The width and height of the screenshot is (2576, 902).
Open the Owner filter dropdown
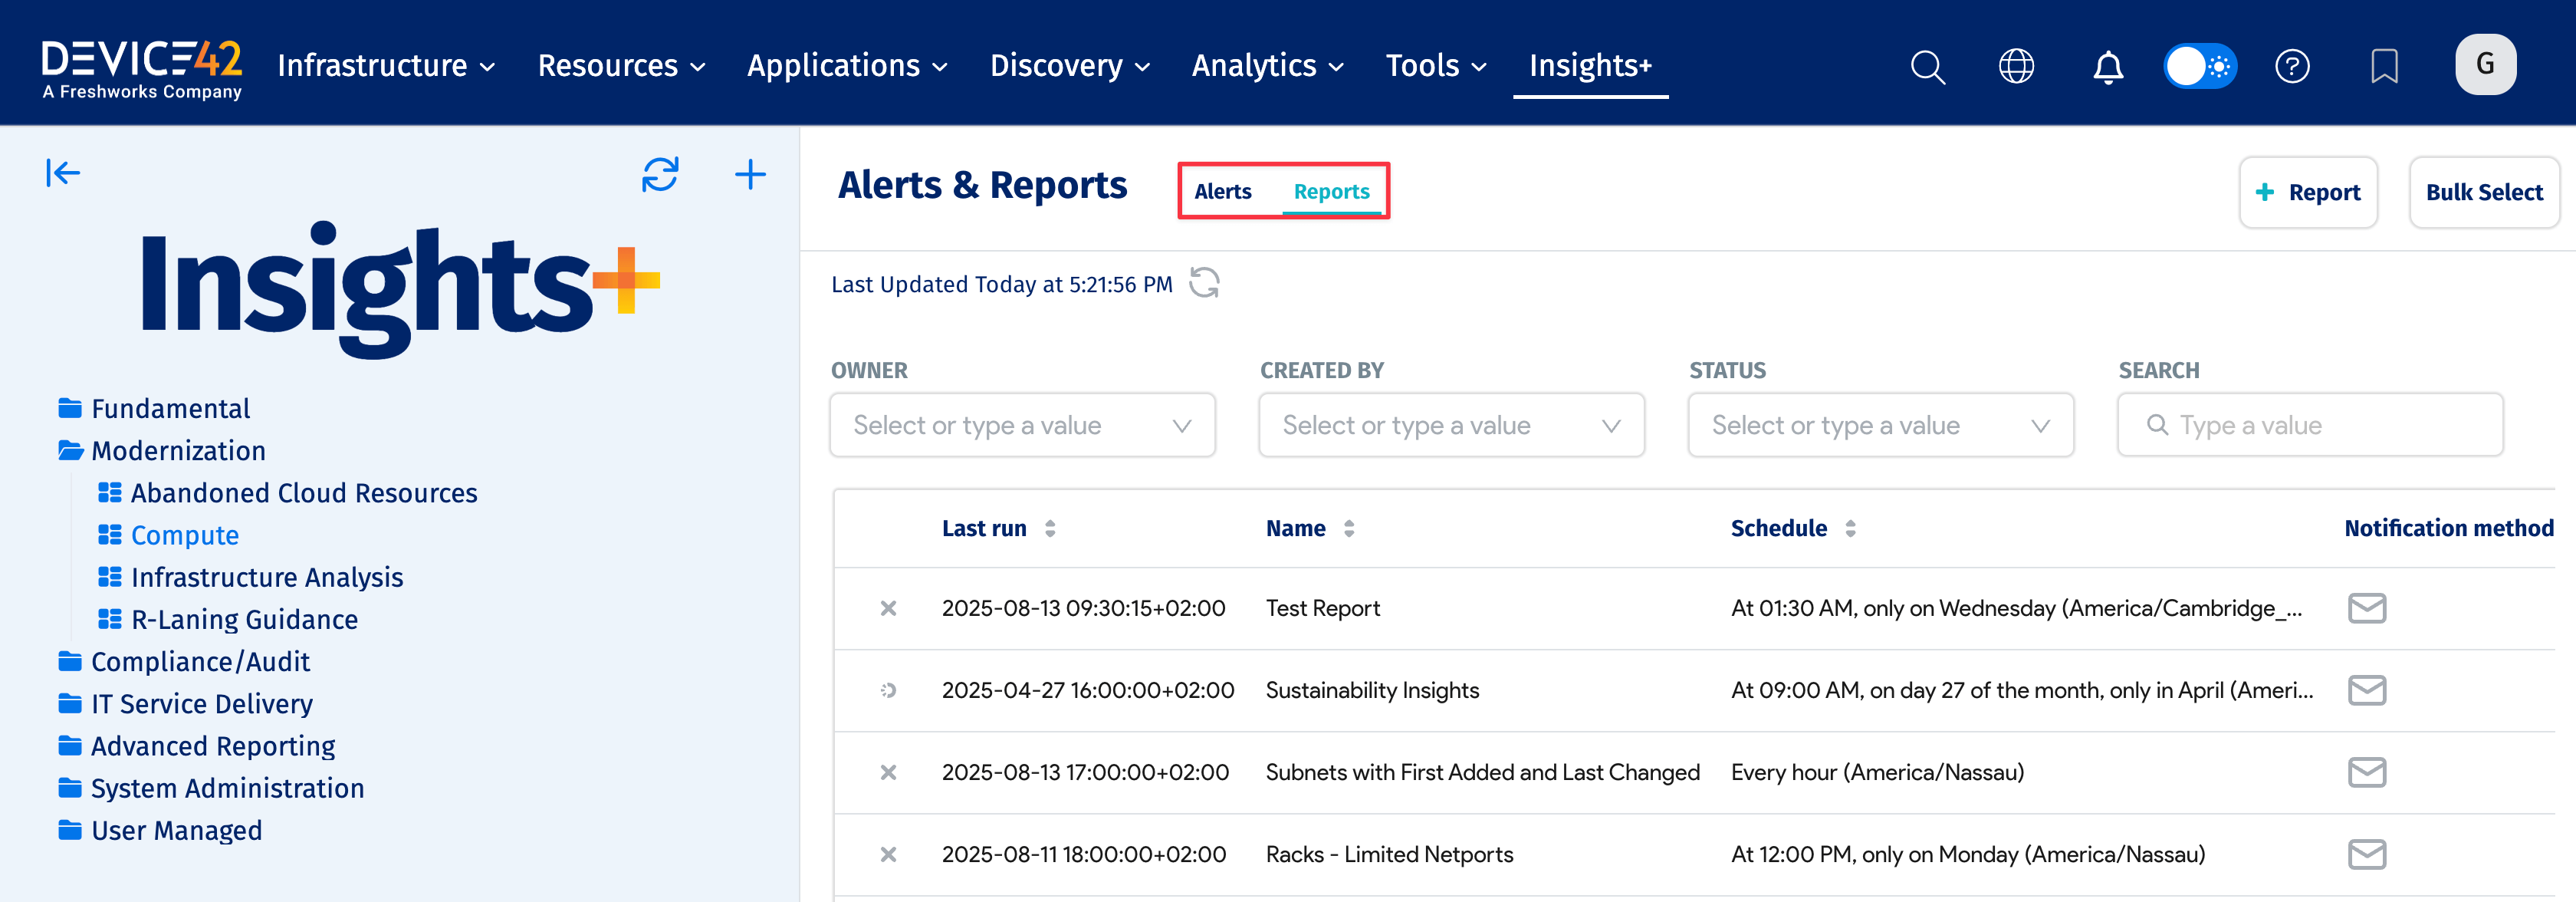(x=1022, y=425)
